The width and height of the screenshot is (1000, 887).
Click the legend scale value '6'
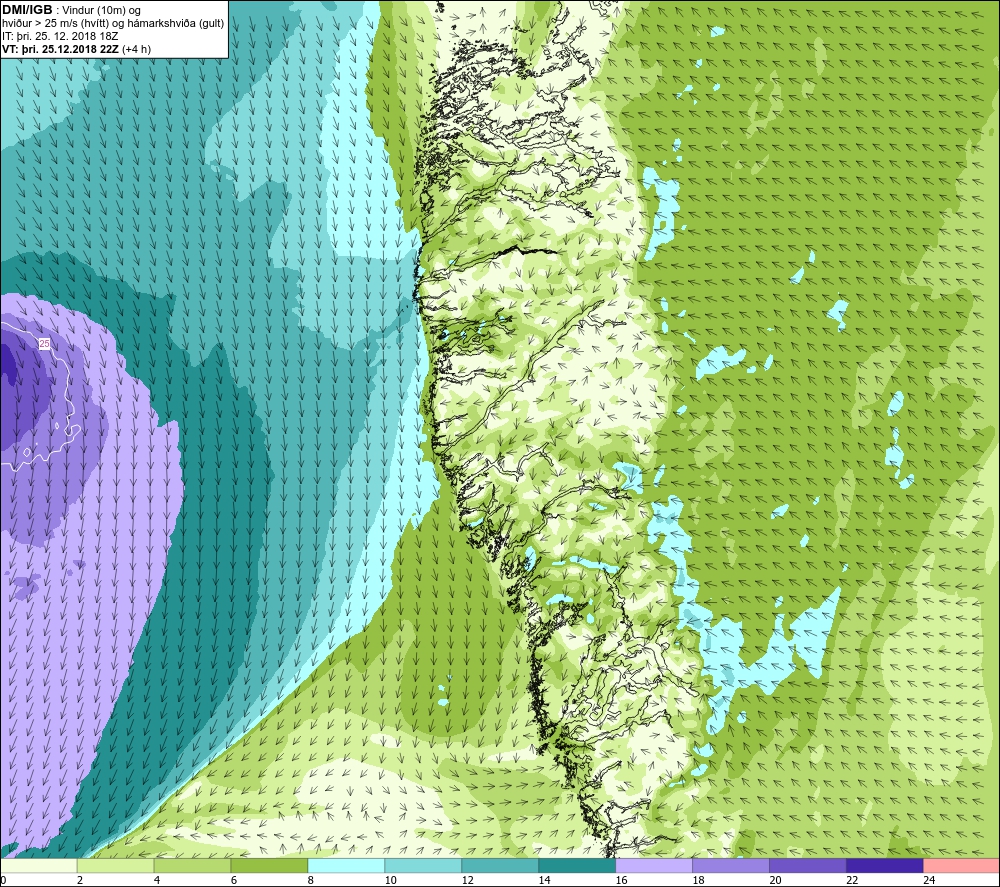pyautogui.click(x=234, y=880)
